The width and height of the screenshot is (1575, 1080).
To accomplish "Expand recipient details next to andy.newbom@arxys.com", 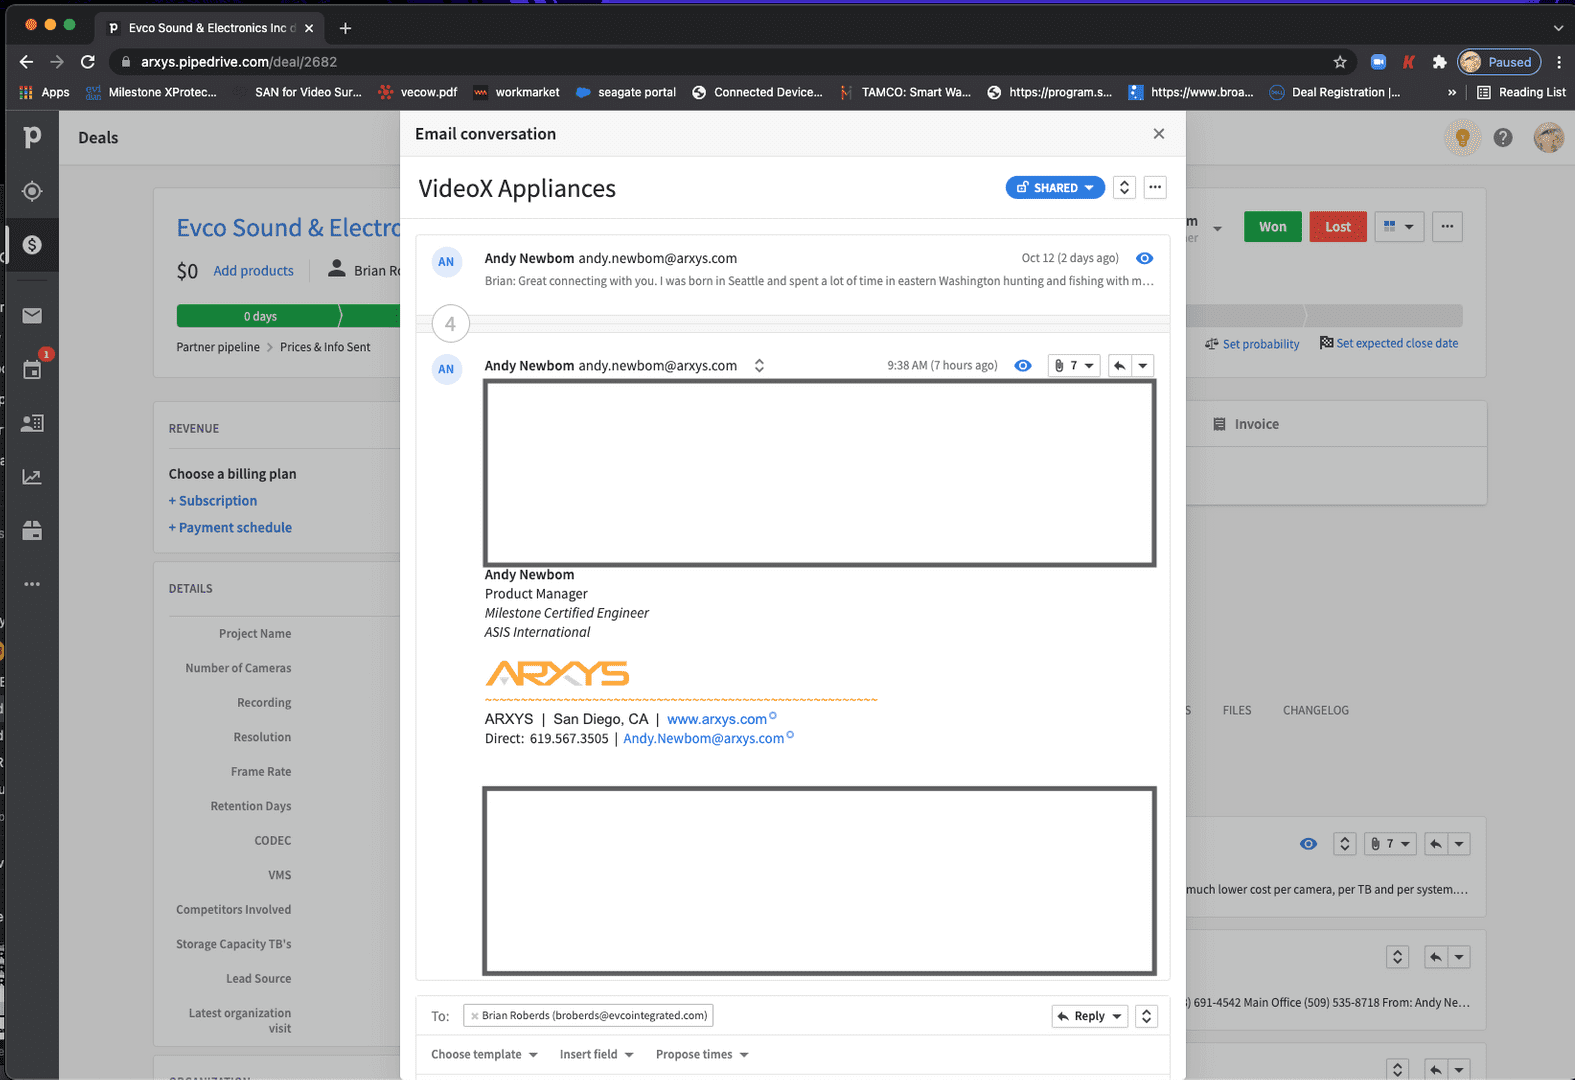I will pyautogui.click(x=759, y=365).
